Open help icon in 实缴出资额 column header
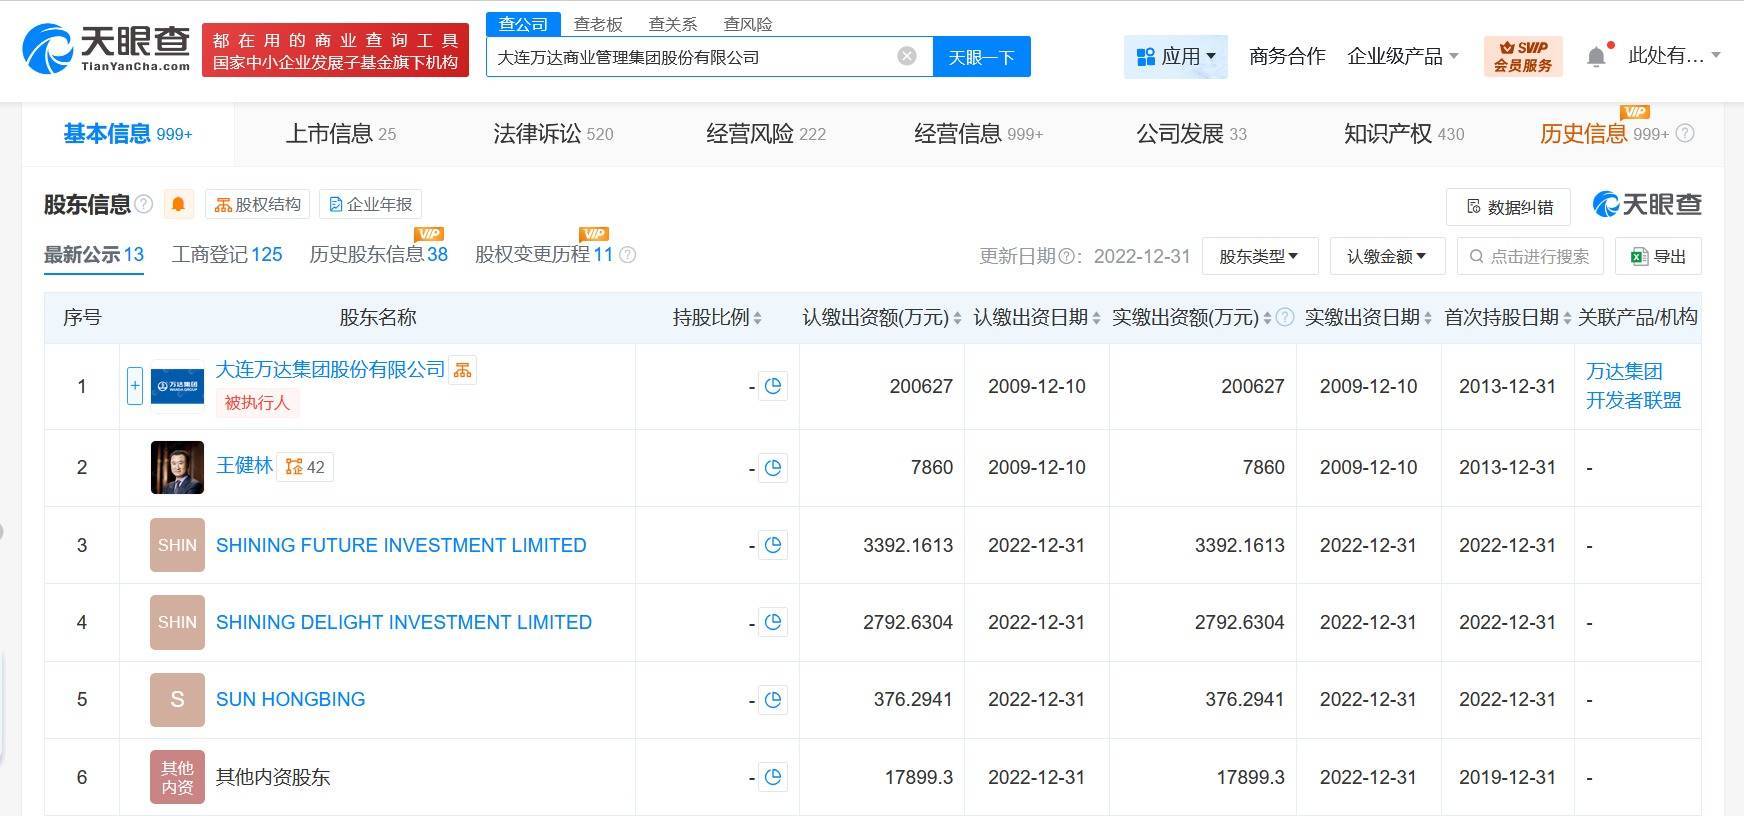This screenshot has width=1744, height=816. [x=1286, y=318]
